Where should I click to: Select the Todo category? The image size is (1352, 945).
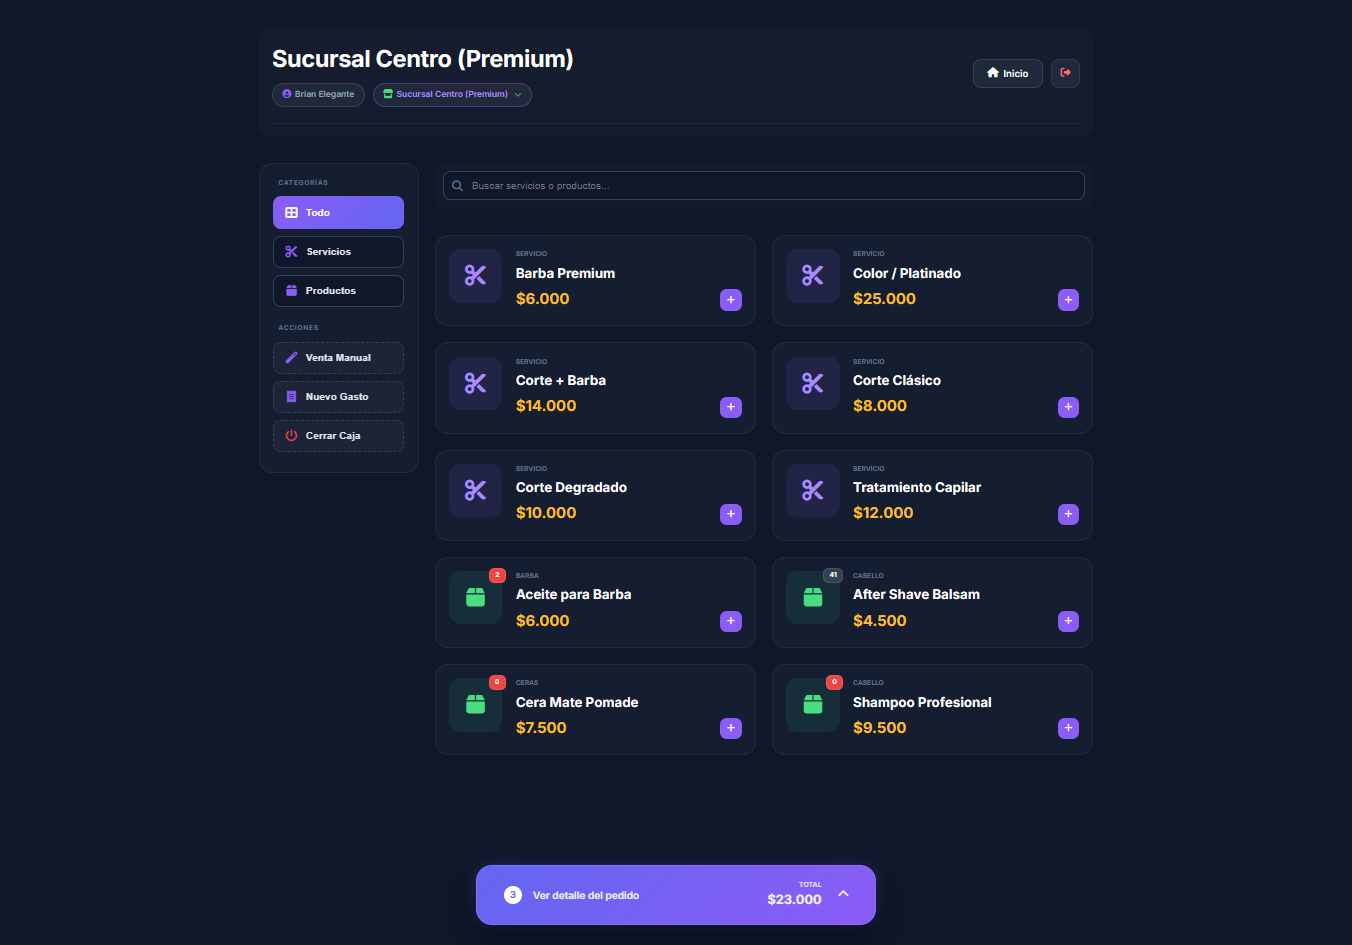coord(338,213)
